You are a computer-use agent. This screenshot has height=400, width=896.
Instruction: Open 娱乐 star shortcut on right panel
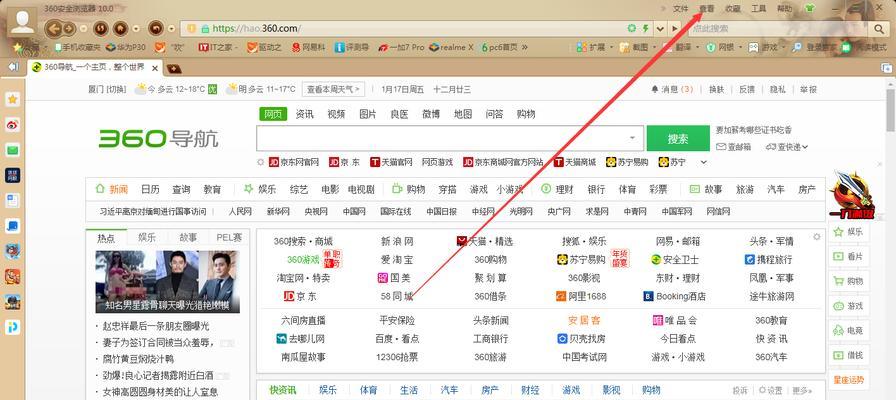849,232
